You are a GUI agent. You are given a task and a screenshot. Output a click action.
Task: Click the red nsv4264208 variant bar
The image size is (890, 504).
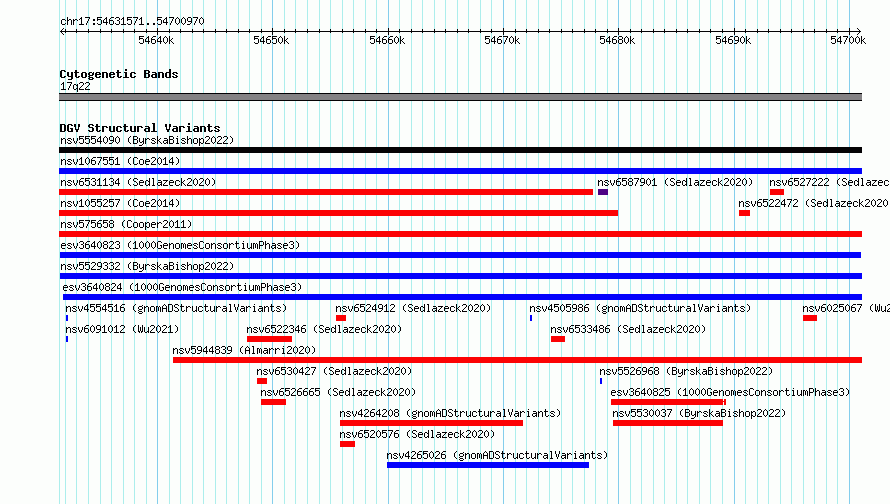click(431, 423)
